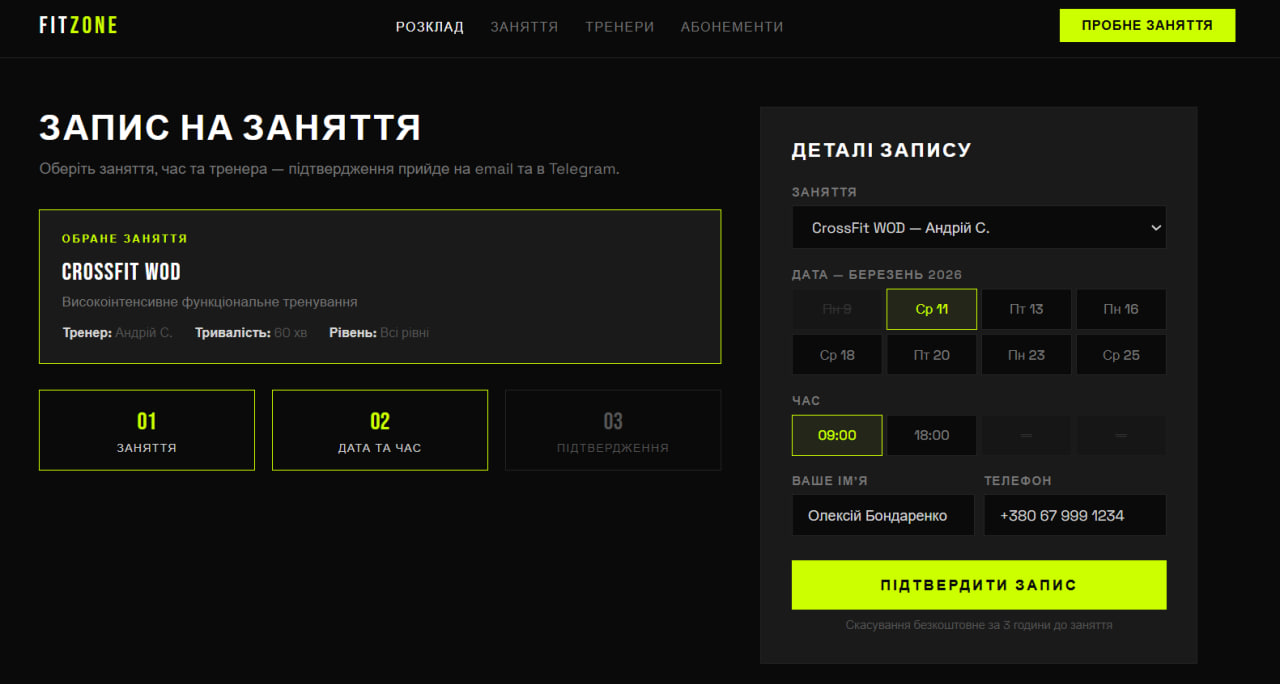Open the ТРЕНЕРИ navigation item
Image resolution: width=1280 pixels, height=684 pixels.
619,27
